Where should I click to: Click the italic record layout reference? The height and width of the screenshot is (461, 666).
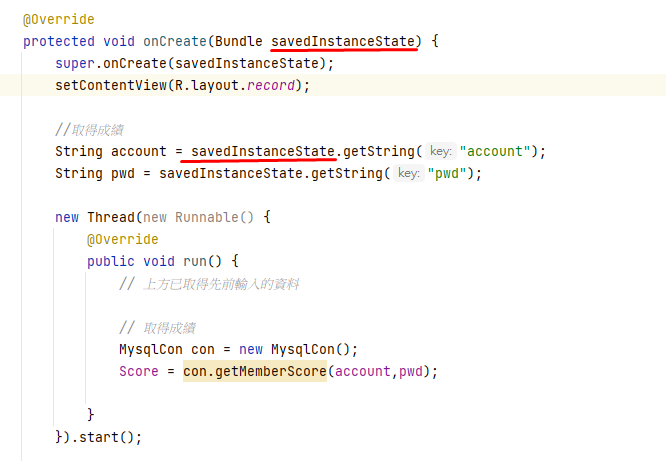click(x=271, y=85)
